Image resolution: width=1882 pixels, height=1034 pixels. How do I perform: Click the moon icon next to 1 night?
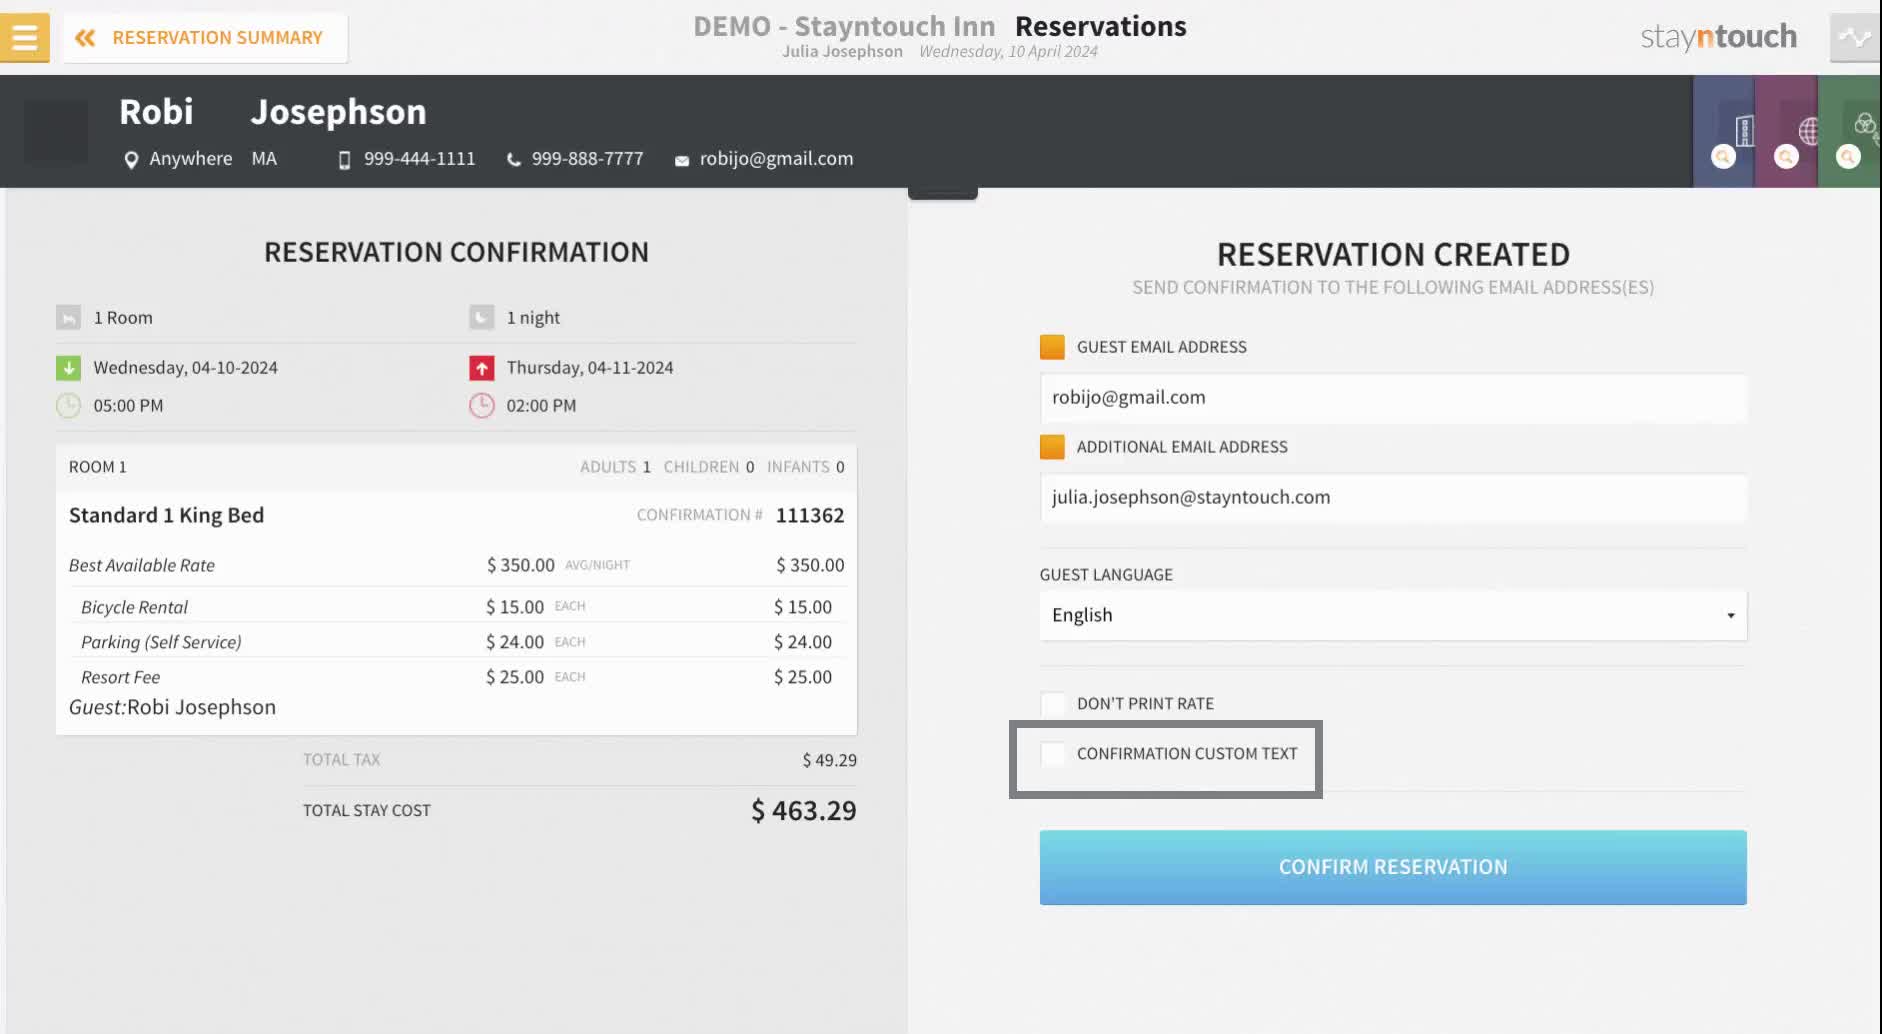(481, 318)
